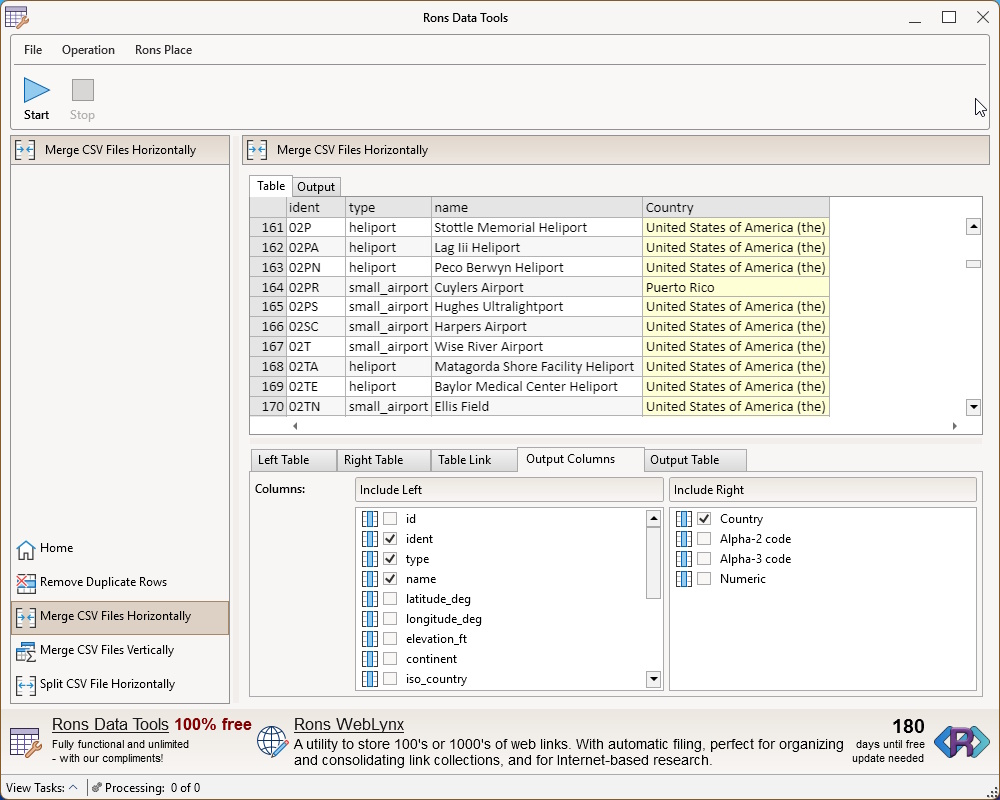Uncheck the name column checkbox
The height and width of the screenshot is (800, 1000).
point(390,579)
